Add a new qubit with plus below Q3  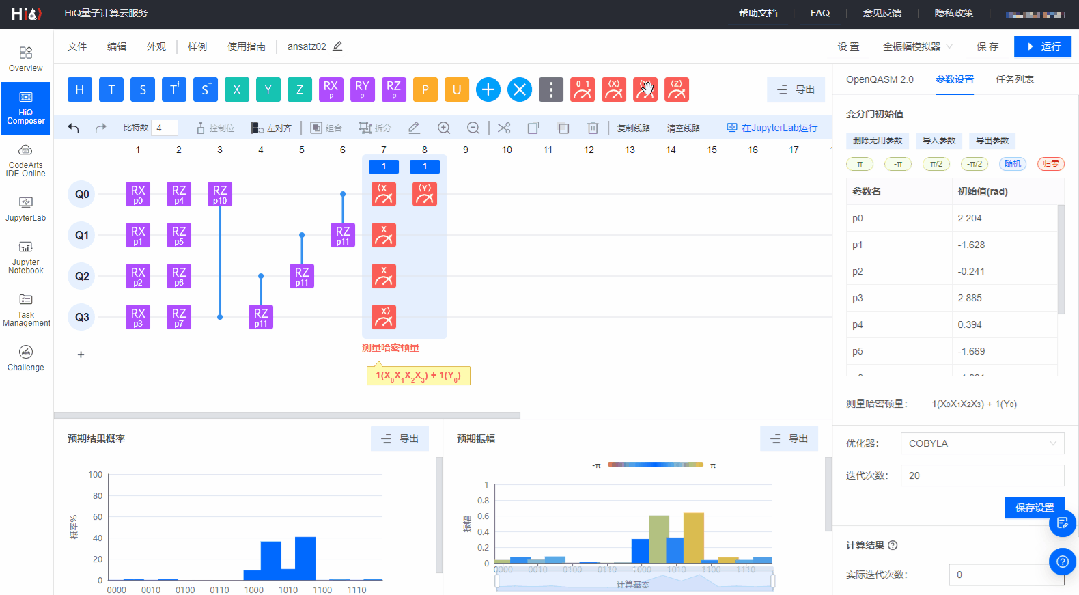[81, 354]
